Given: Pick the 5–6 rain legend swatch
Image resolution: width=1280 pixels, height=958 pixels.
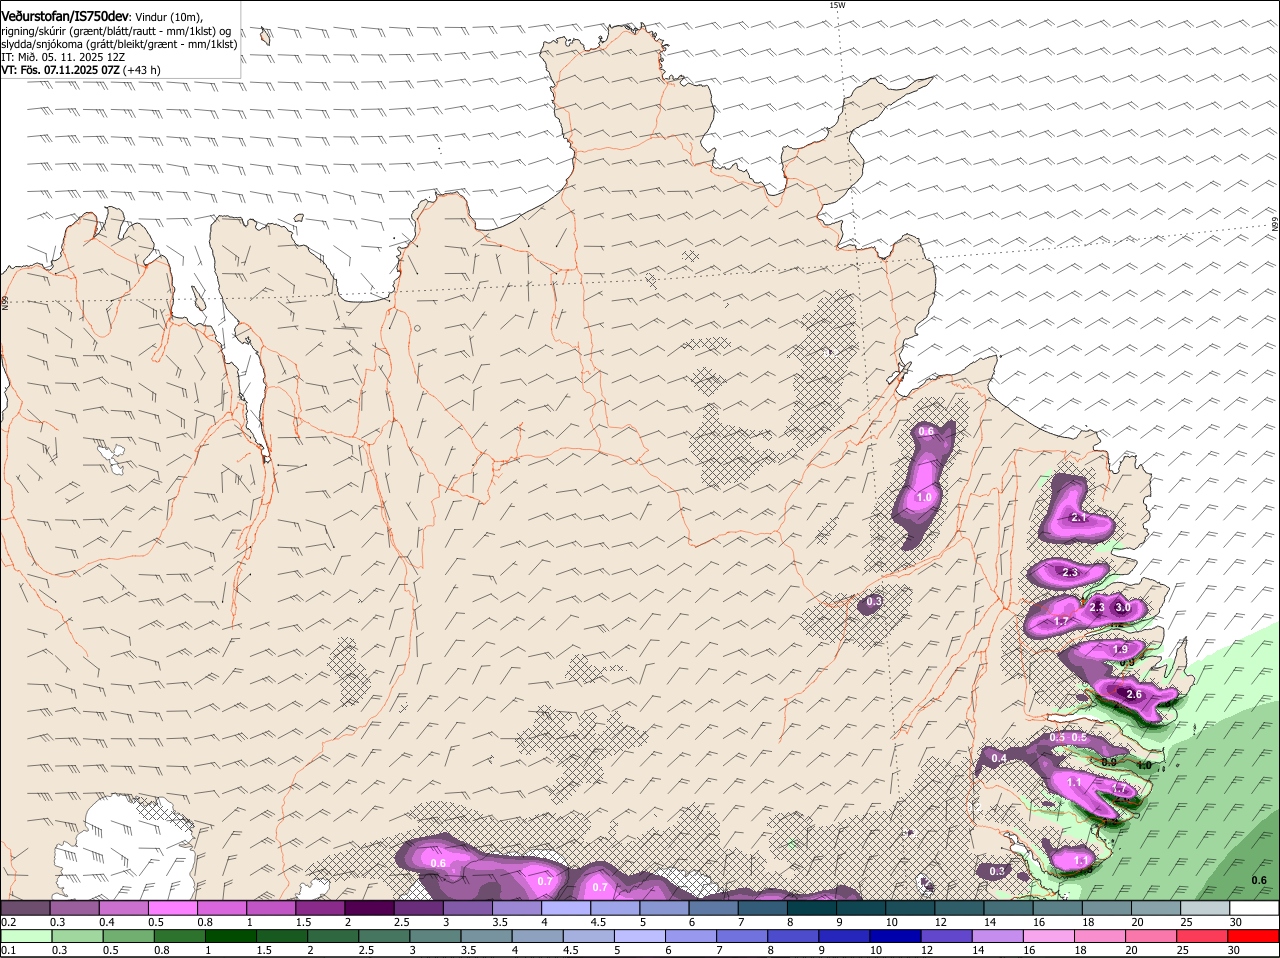Looking at the screenshot, I should tap(641, 937).
